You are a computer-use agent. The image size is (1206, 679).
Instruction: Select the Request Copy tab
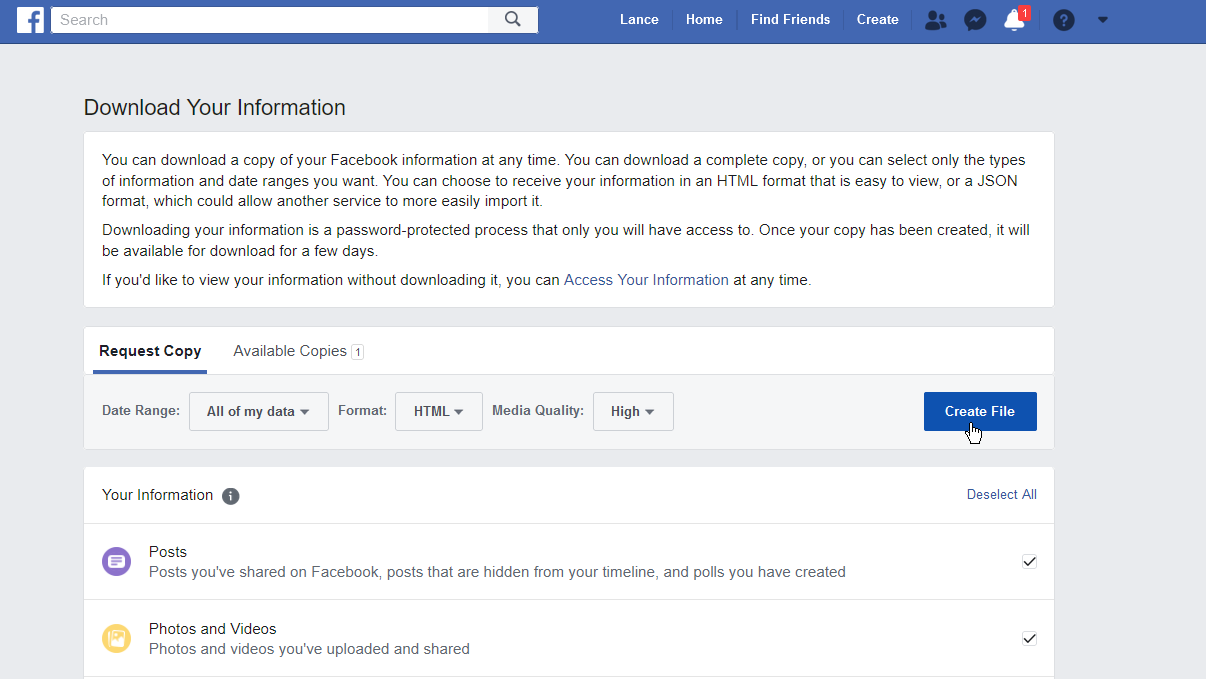(x=150, y=351)
